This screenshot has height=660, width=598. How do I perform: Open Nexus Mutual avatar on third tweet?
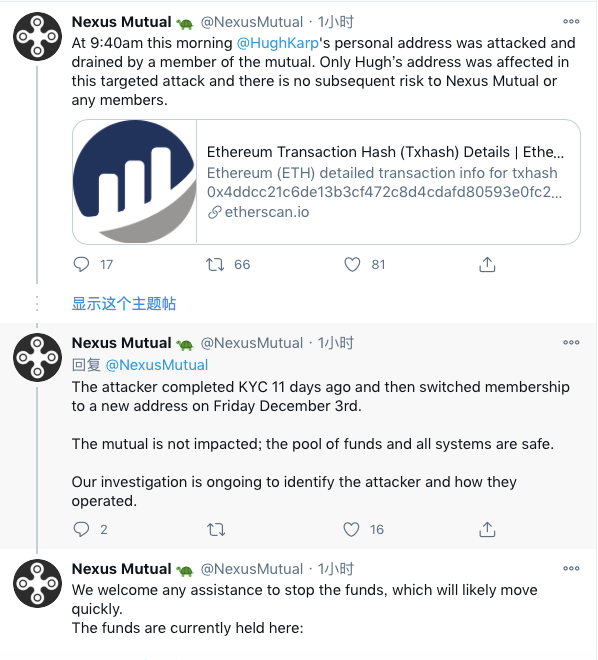(x=37, y=583)
